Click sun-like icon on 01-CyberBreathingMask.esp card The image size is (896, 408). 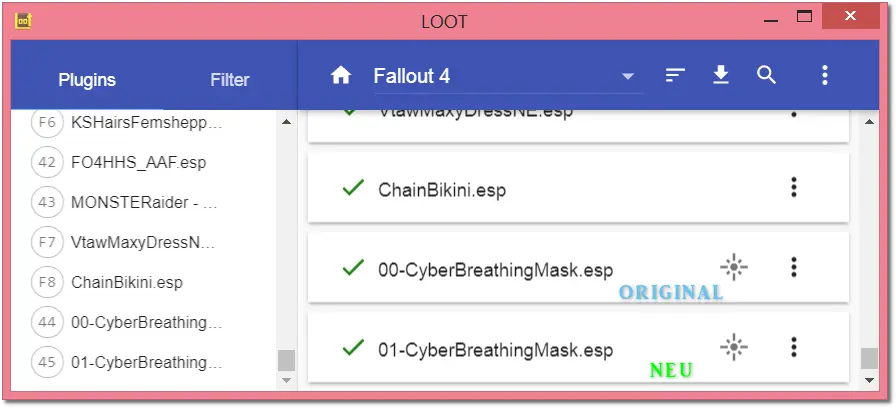734,347
